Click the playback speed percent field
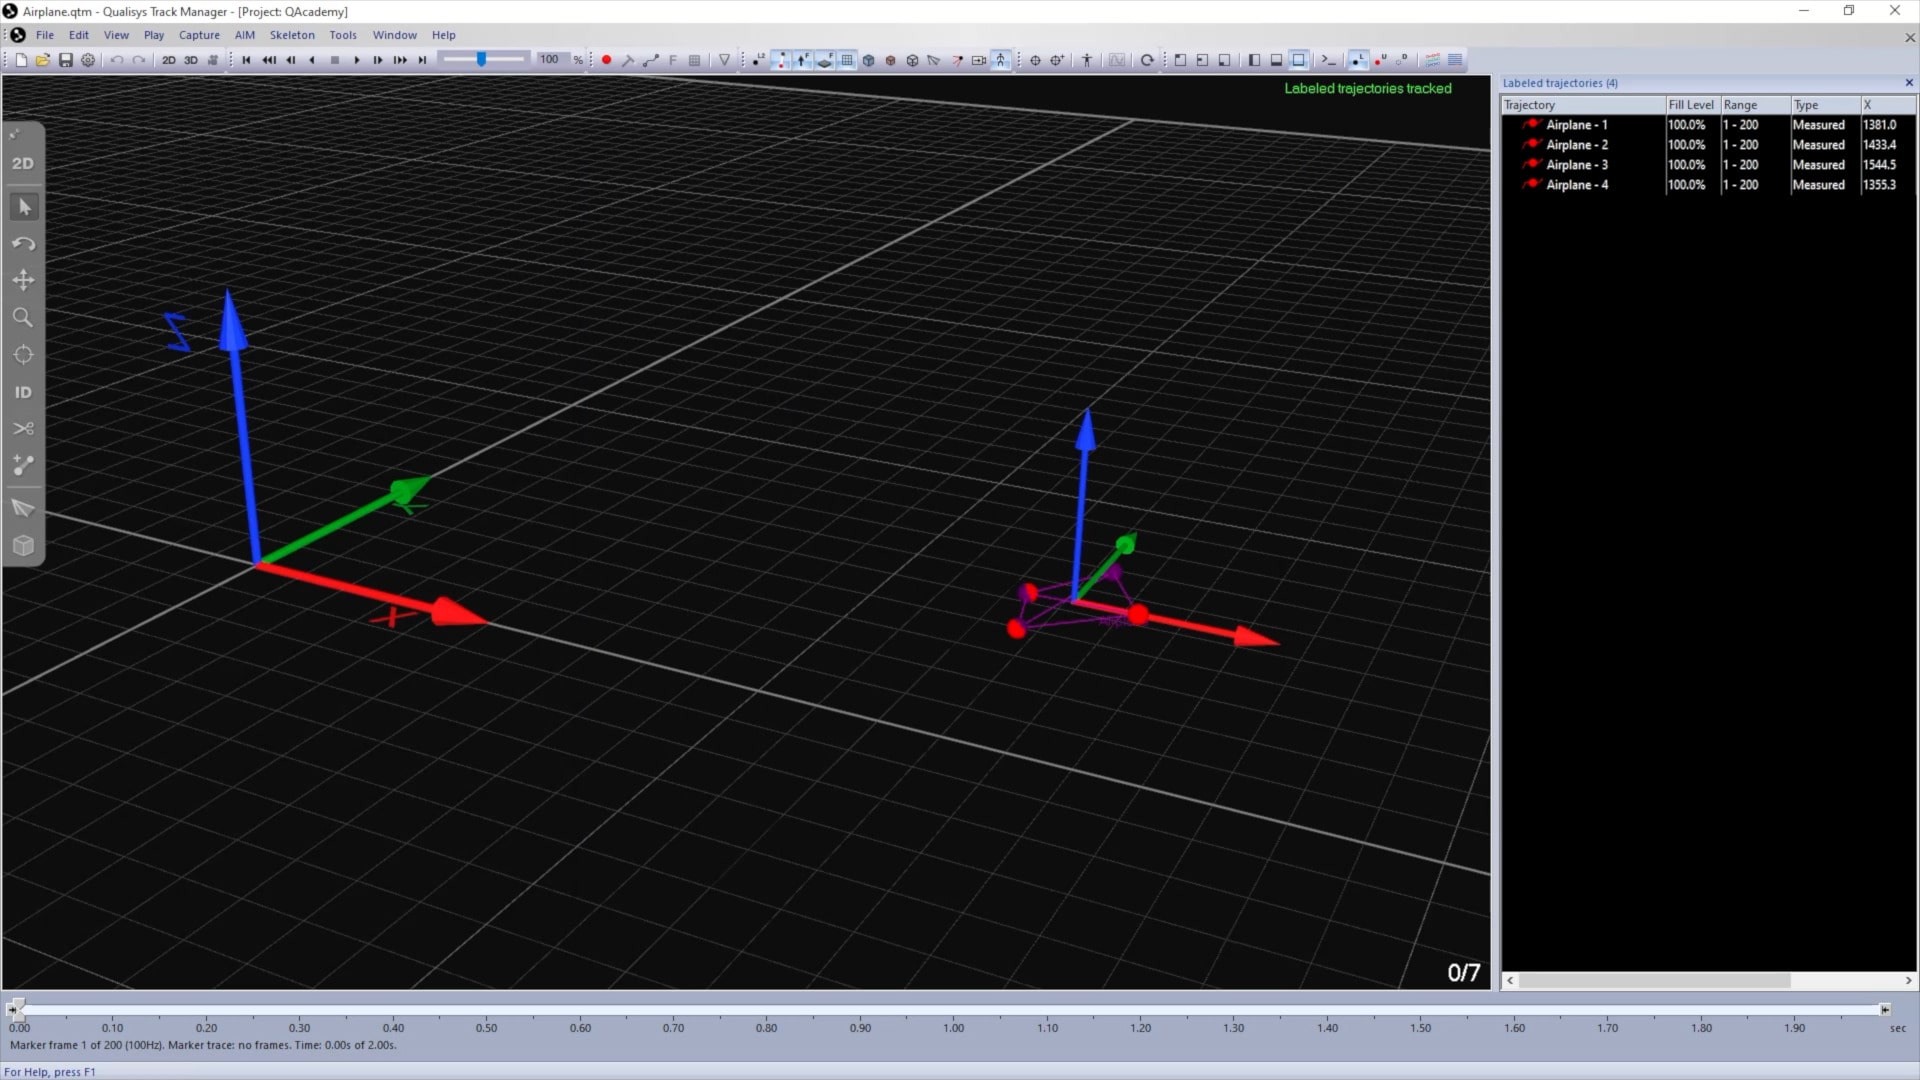The width and height of the screenshot is (1920, 1080). [x=551, y=60]
